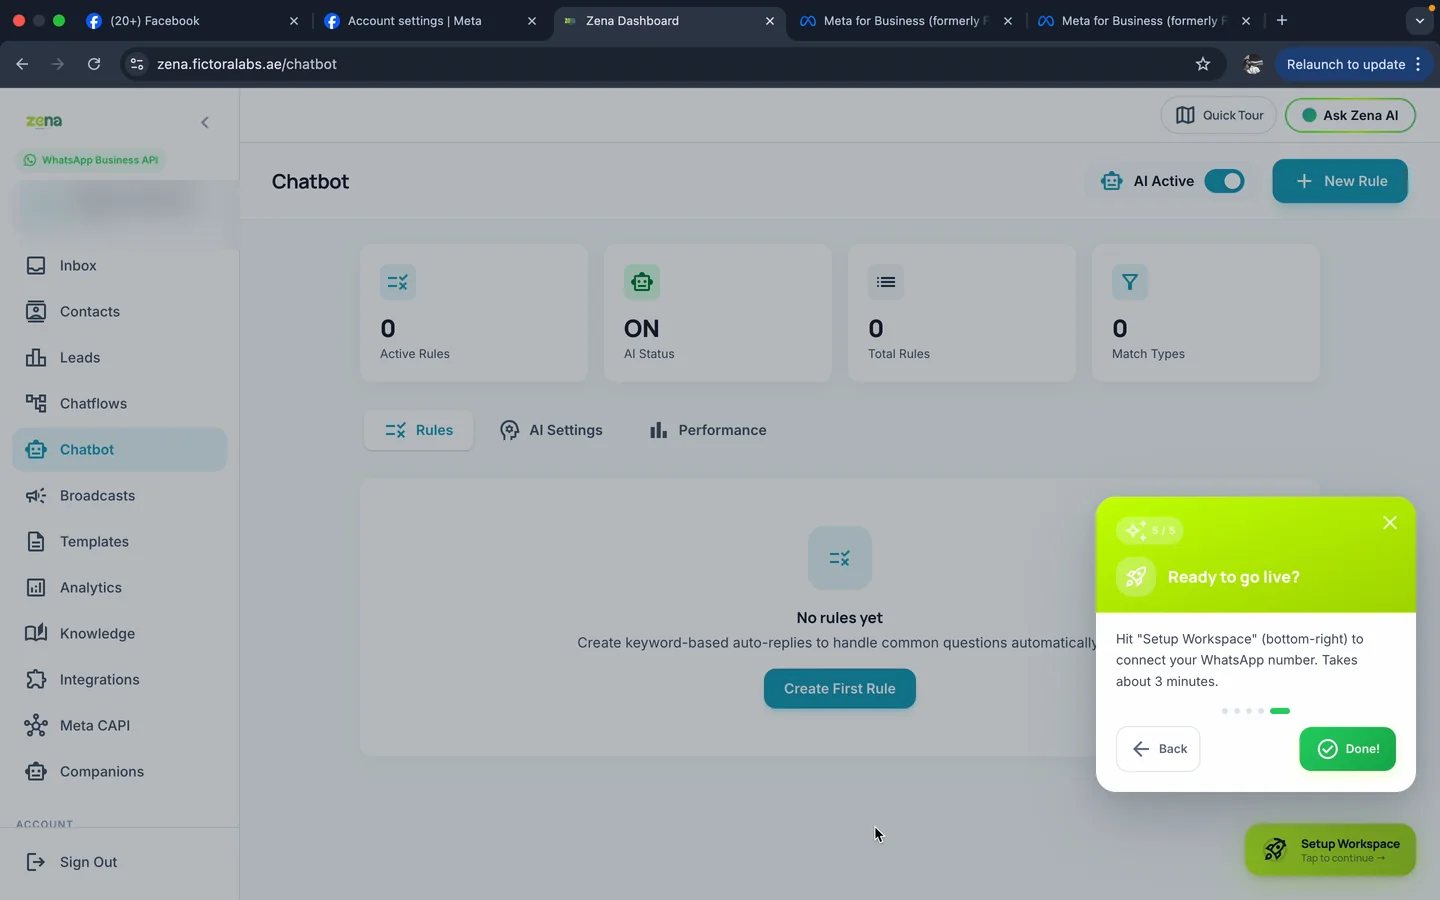1440x900 pixels.
Task: Open Companions section
Action: 119,771
